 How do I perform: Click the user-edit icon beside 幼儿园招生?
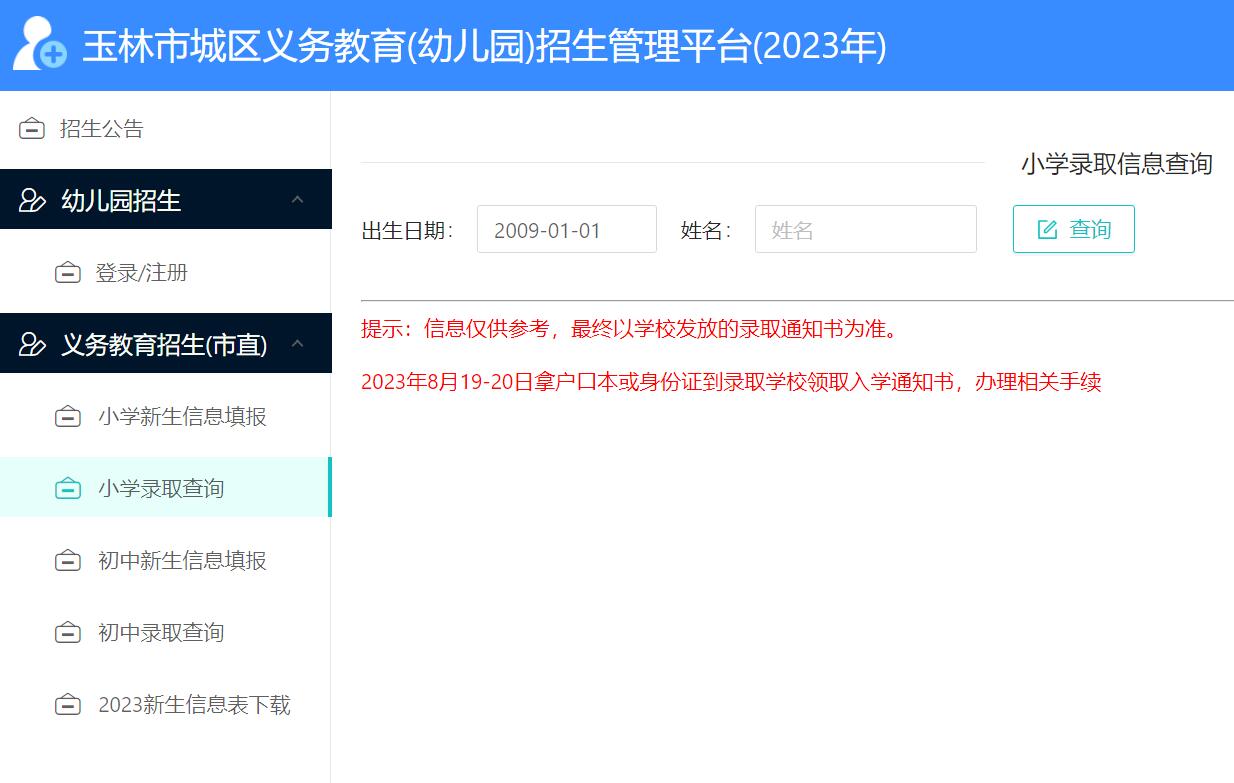click(32, 201)
